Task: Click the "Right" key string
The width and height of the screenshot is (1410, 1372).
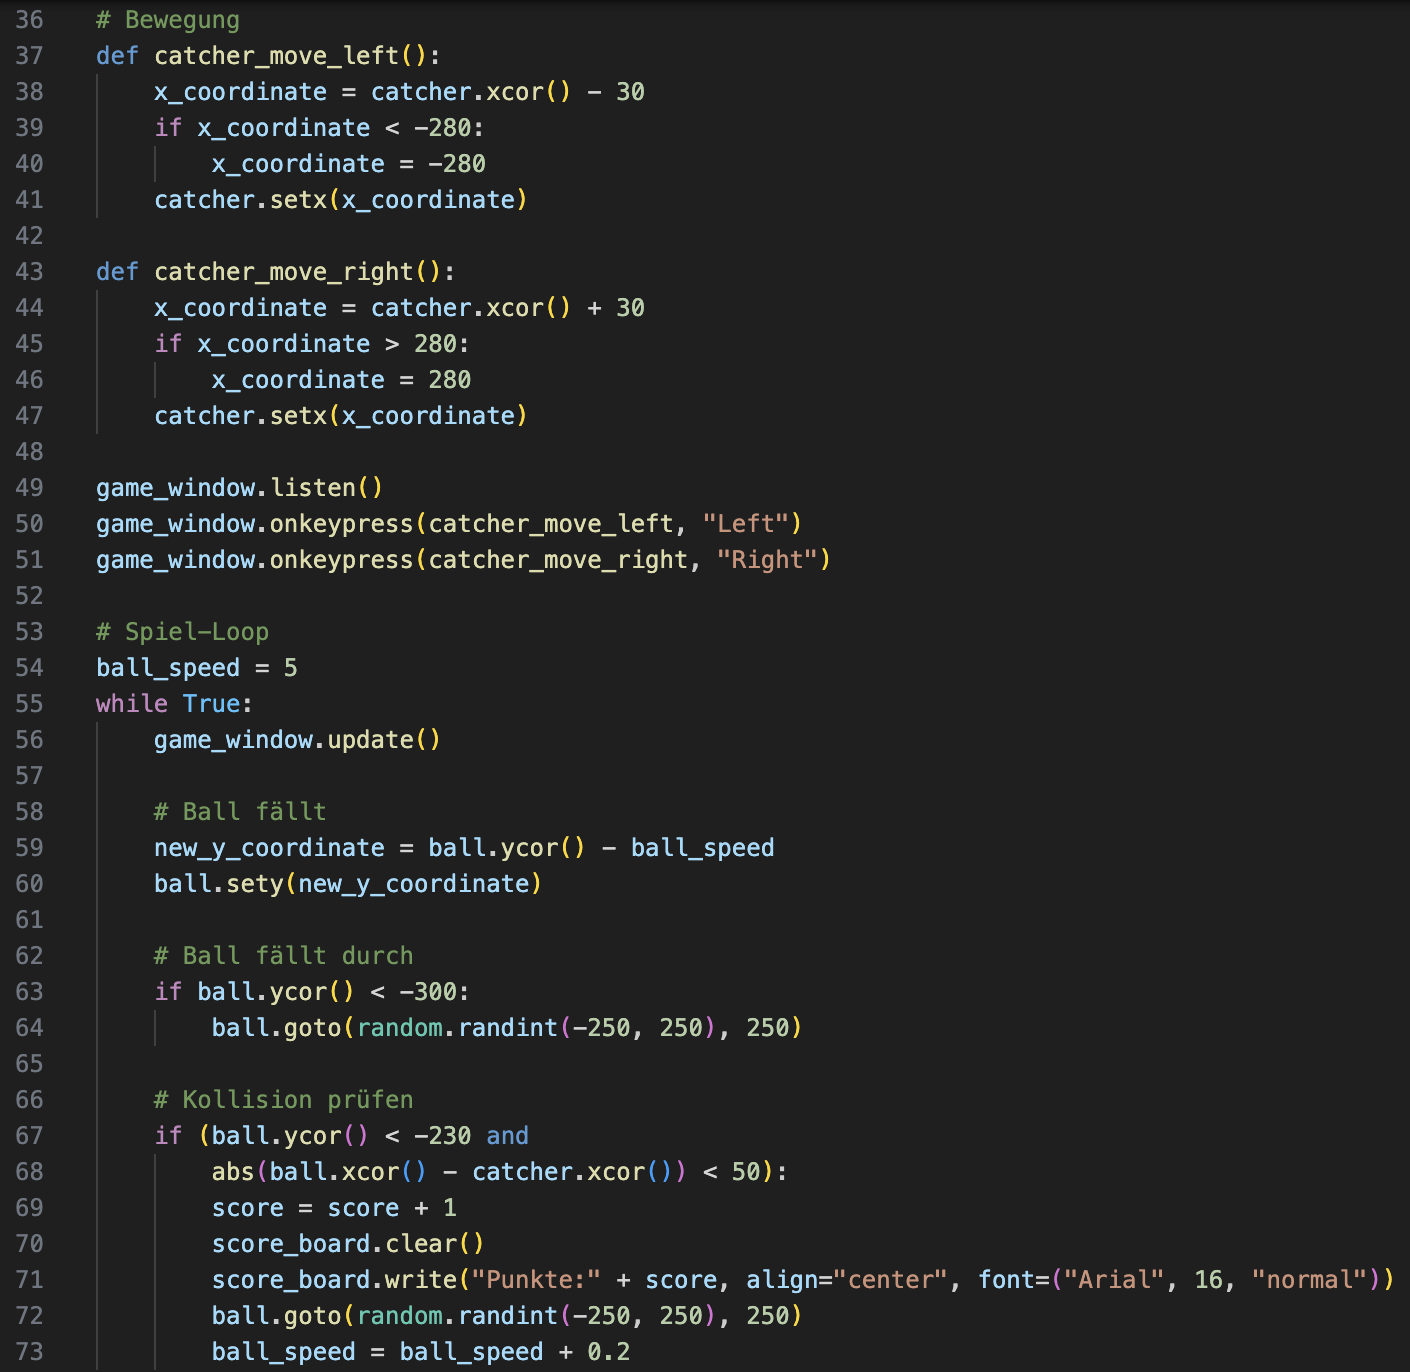Action: pyautogui.click(x=766, y=560)
